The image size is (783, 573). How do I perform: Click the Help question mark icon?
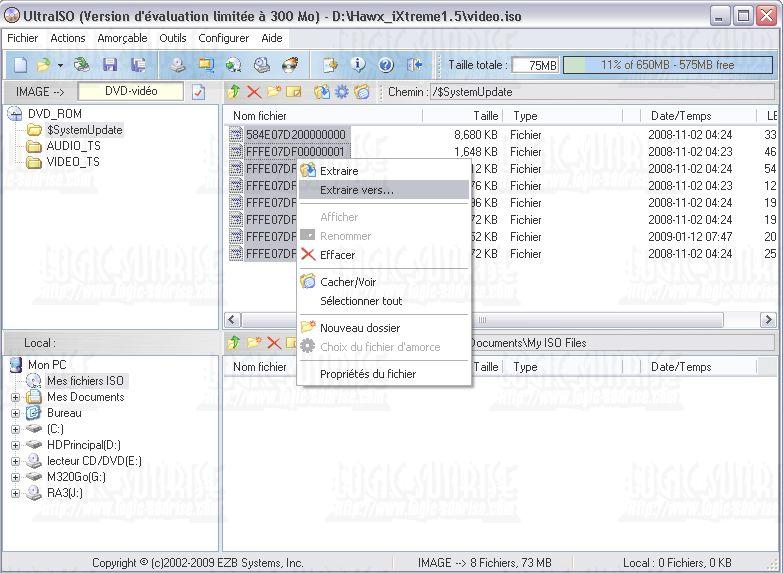click(386, 65)
